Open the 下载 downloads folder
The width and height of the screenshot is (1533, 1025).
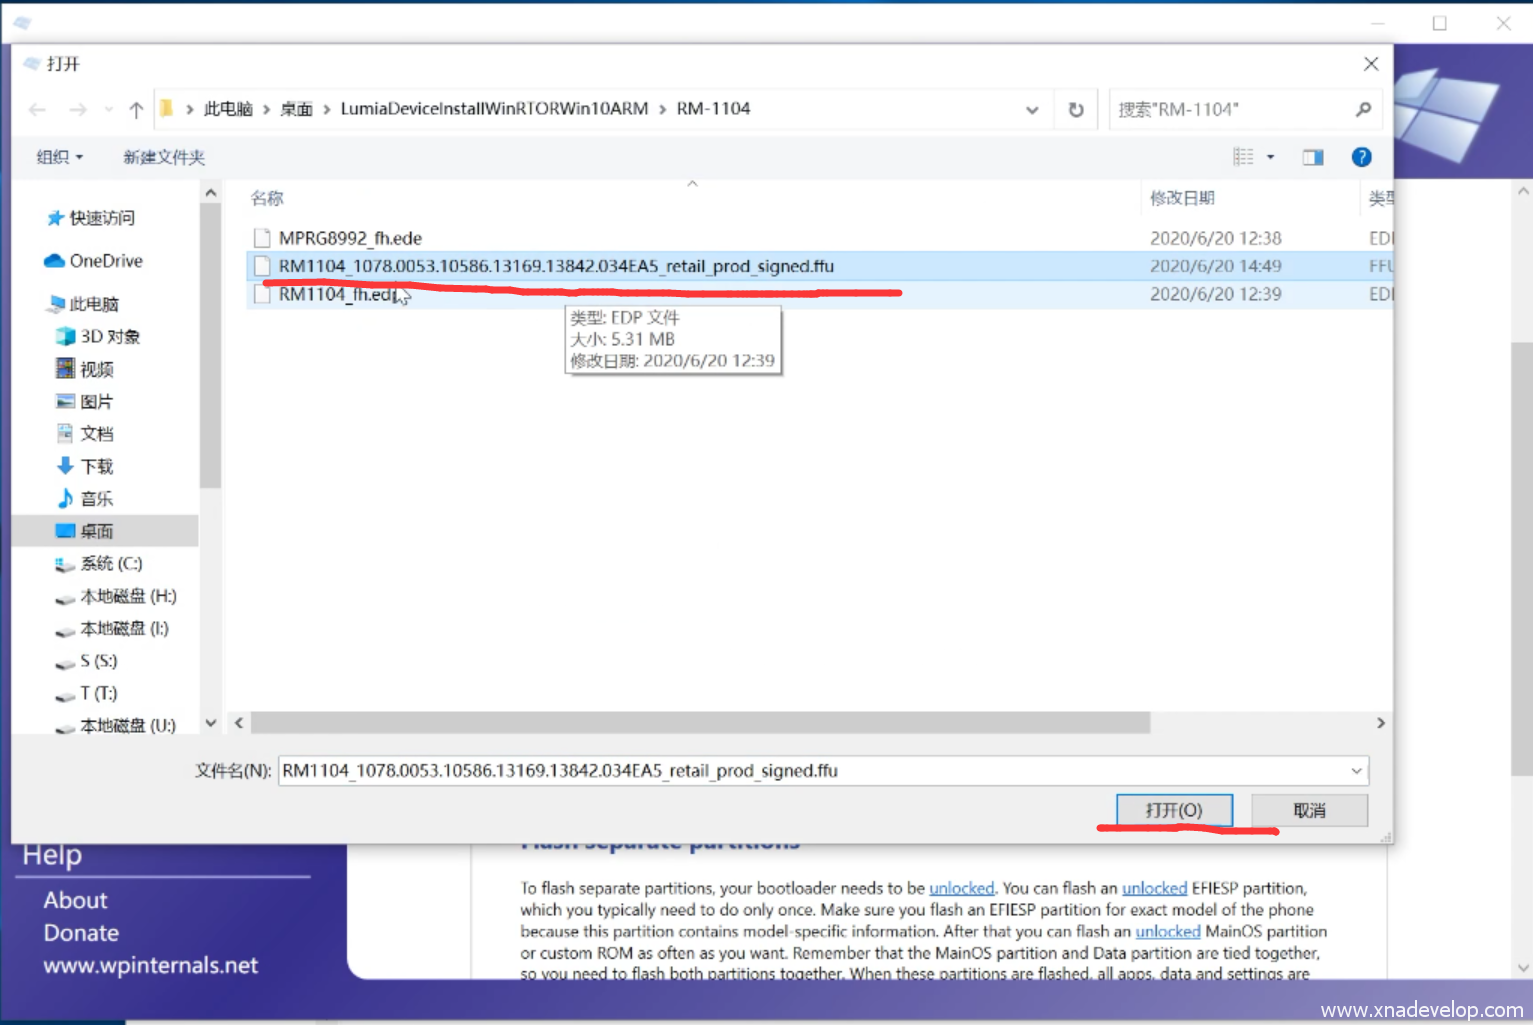[x=97, y=466]
